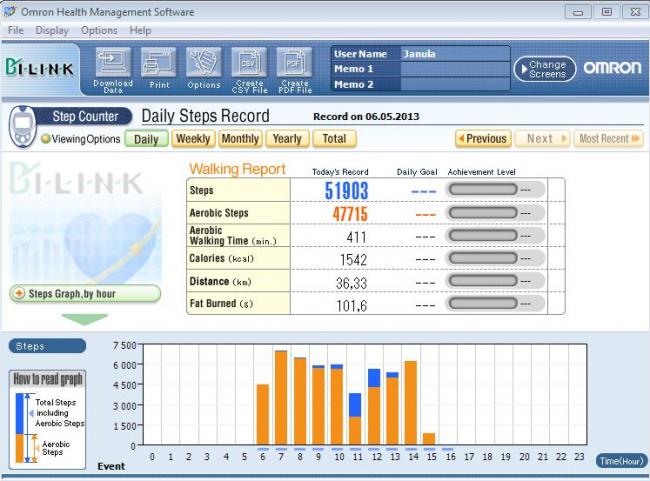Click the fat burned value 101.6
The width and height of the screenshot is (650, 481).
pyautogui.click(x=352, y=306)
